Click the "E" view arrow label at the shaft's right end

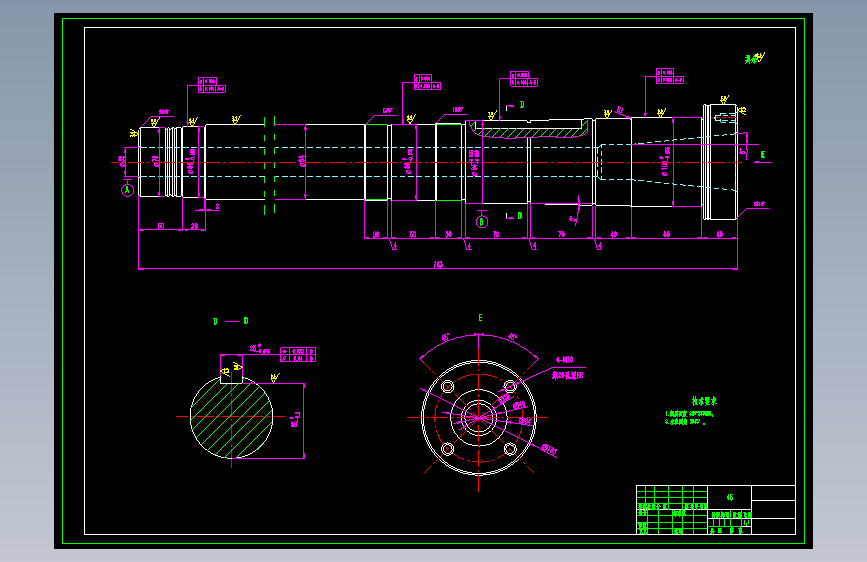pos(762,155)
